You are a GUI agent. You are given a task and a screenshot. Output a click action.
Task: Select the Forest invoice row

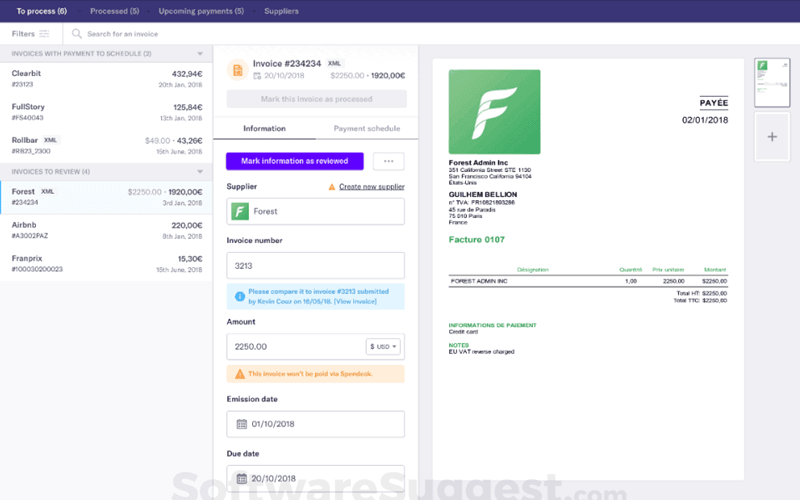coord(107,197)
